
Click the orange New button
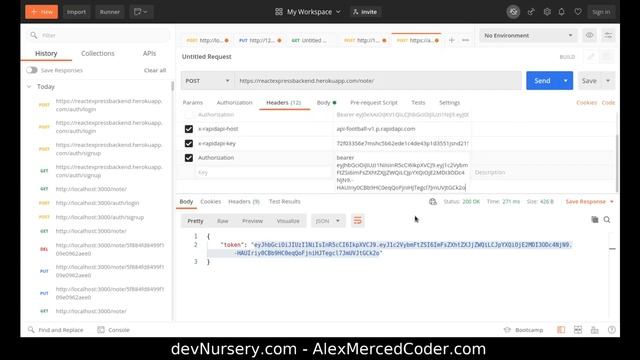[42, 12]
